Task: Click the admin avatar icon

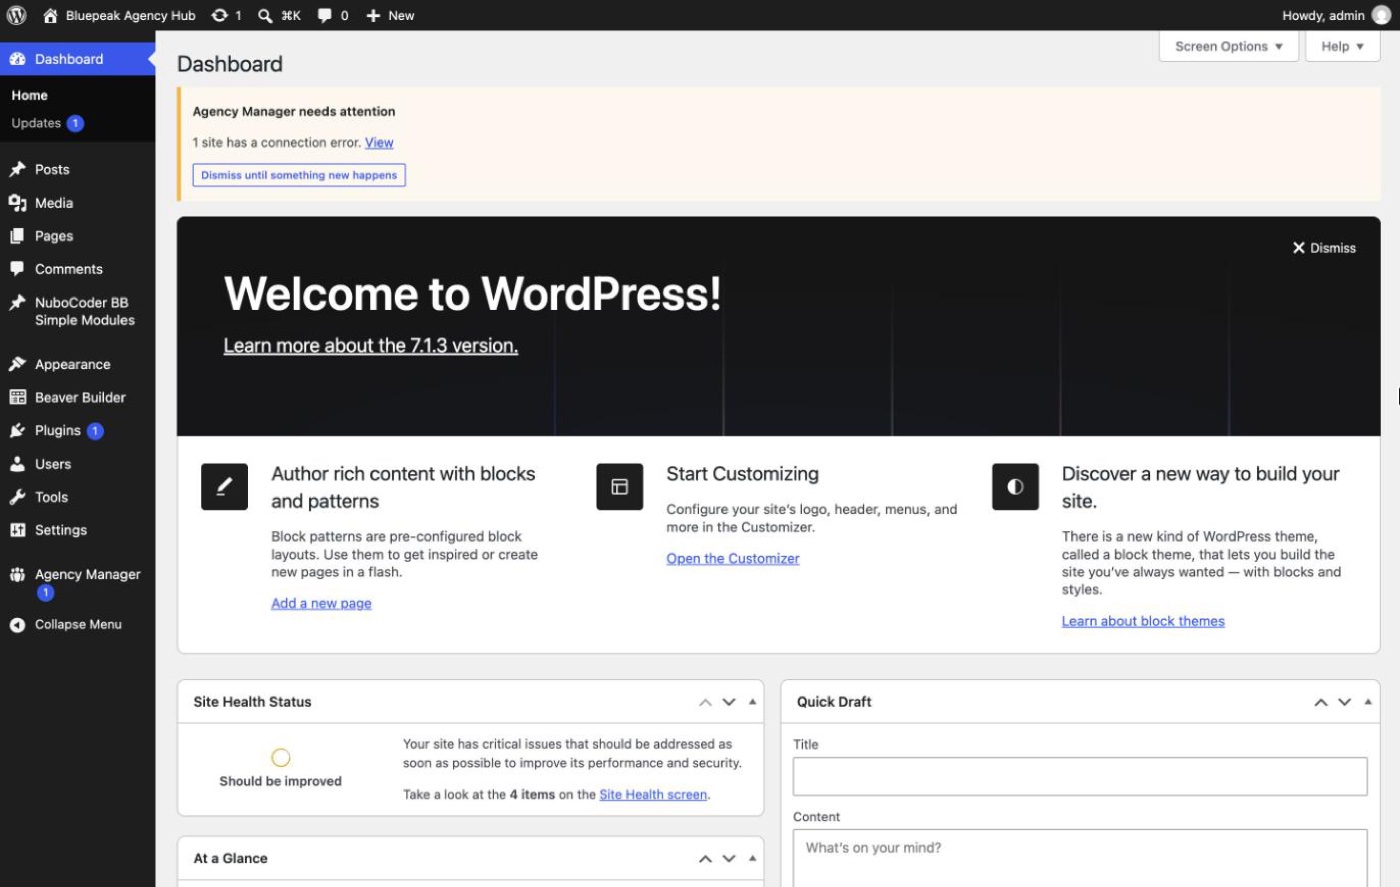Action: click(1381, 15)
